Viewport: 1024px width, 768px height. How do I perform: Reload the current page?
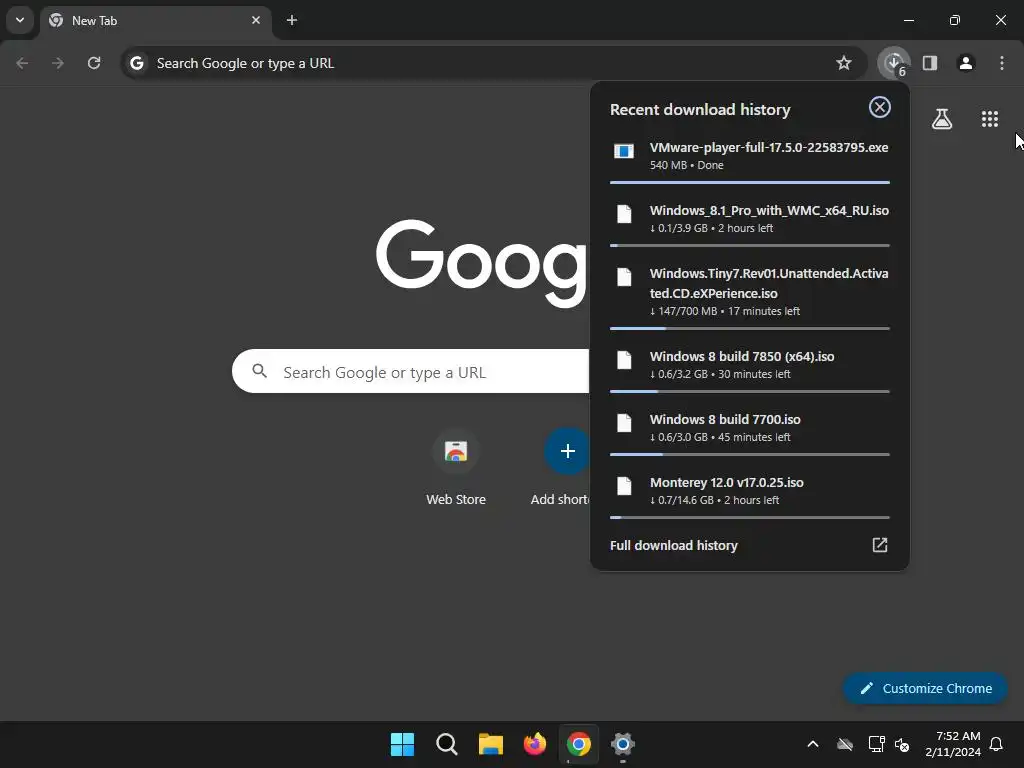coord(94,63)
